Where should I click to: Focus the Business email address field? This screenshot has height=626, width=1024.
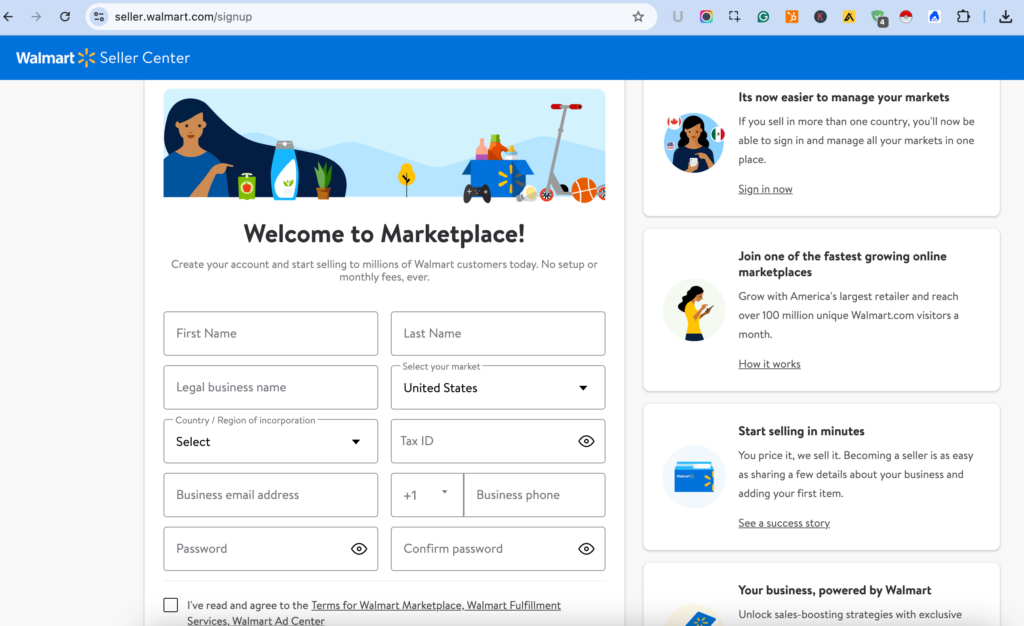pyautogui.click(x=270, y=495)
